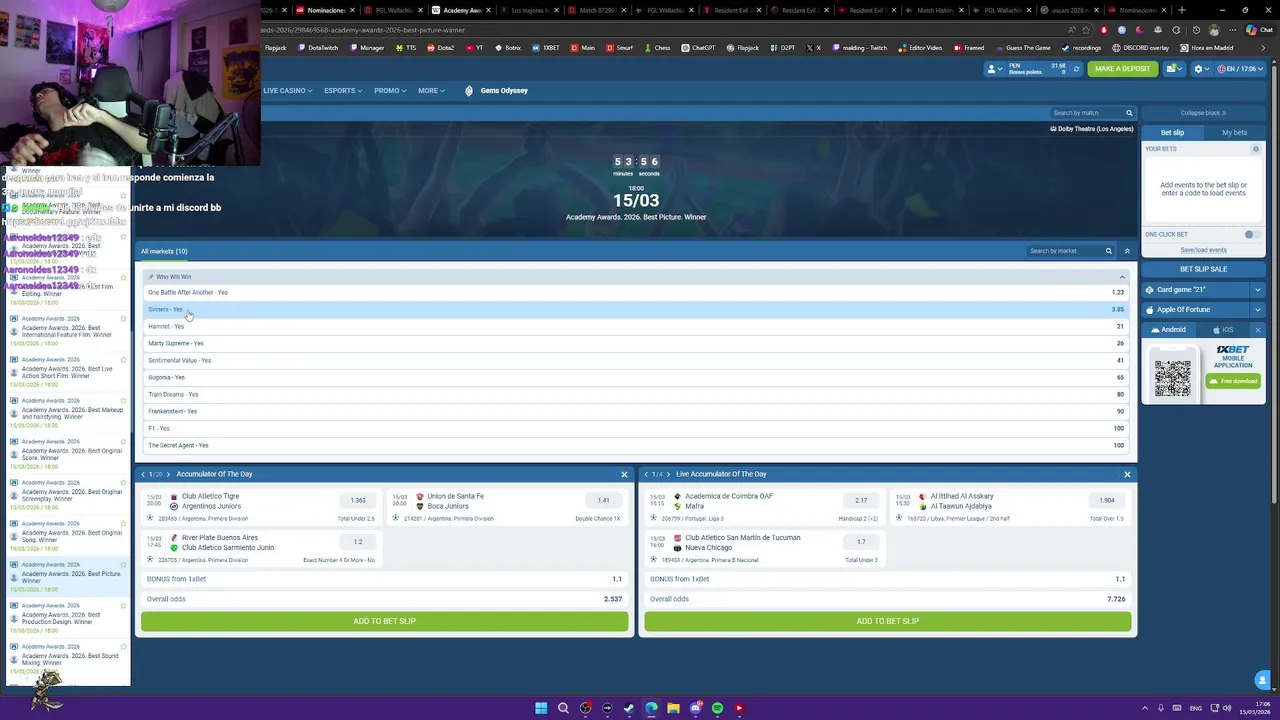Open live chat support bubble
The width and height of the screenshot is (1280, 720).
click(x=1262, y=680)
